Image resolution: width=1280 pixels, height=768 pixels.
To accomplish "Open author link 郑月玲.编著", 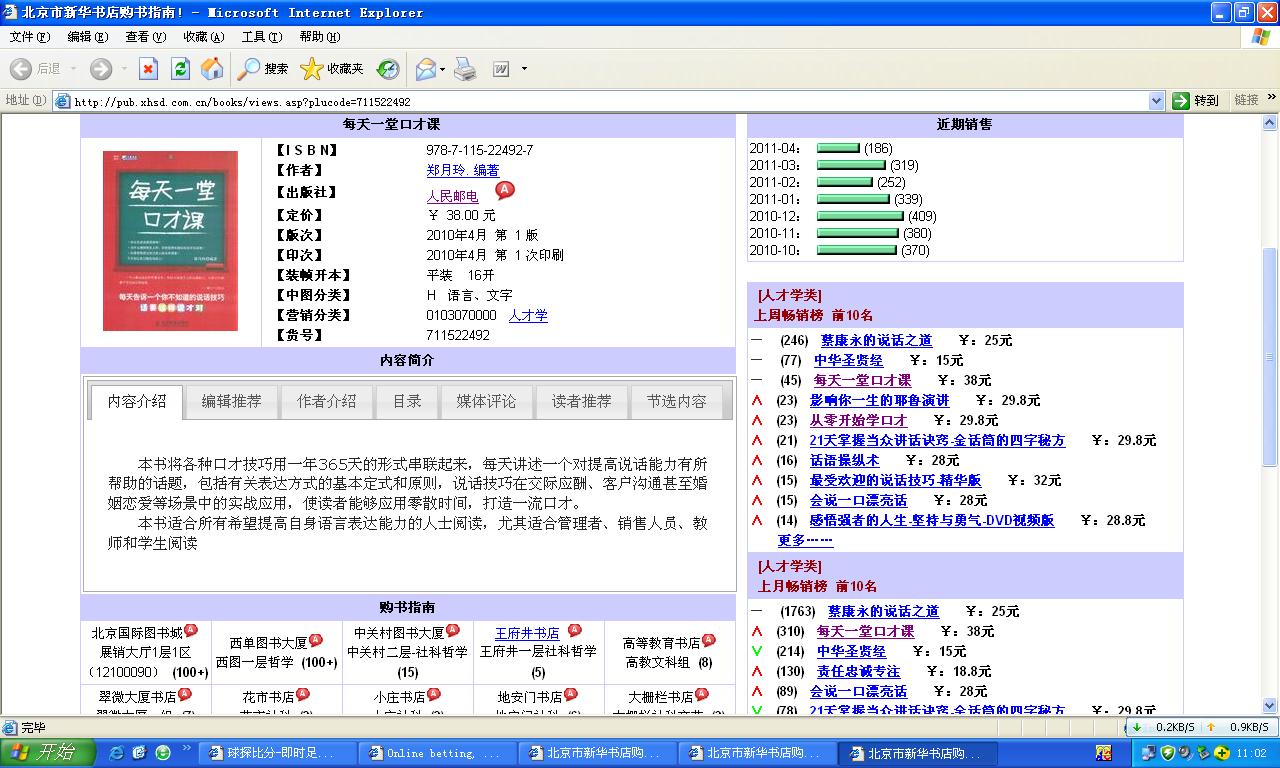I will (x=463, y=171).
